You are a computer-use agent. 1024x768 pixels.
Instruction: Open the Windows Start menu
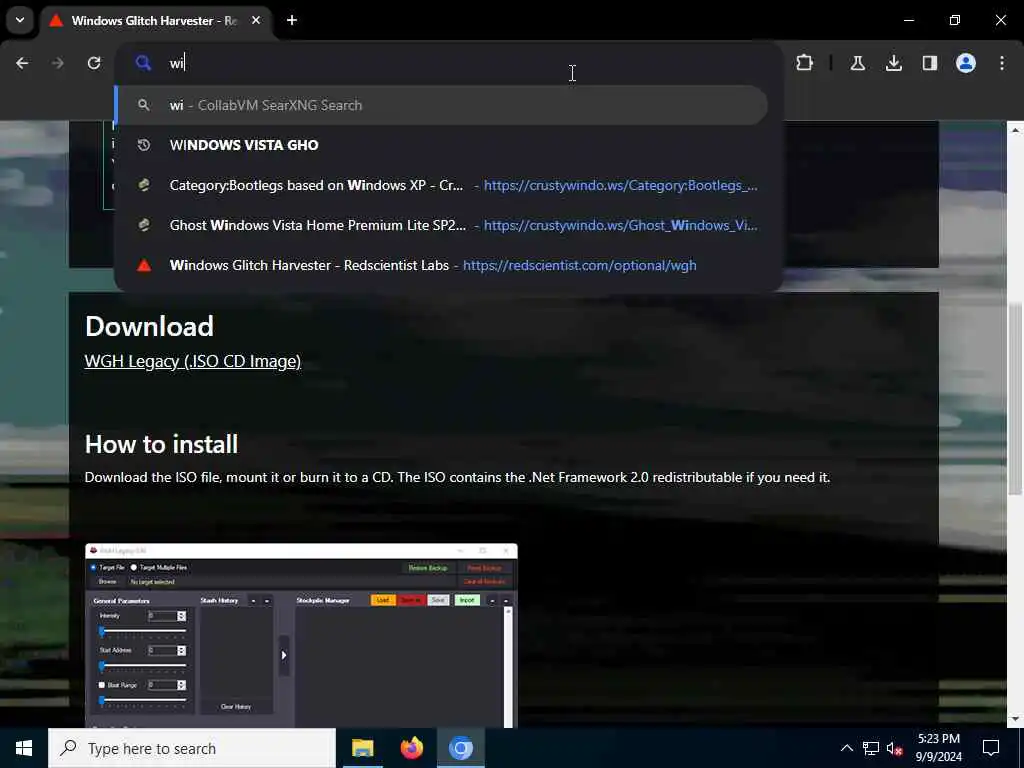(24, 748)
